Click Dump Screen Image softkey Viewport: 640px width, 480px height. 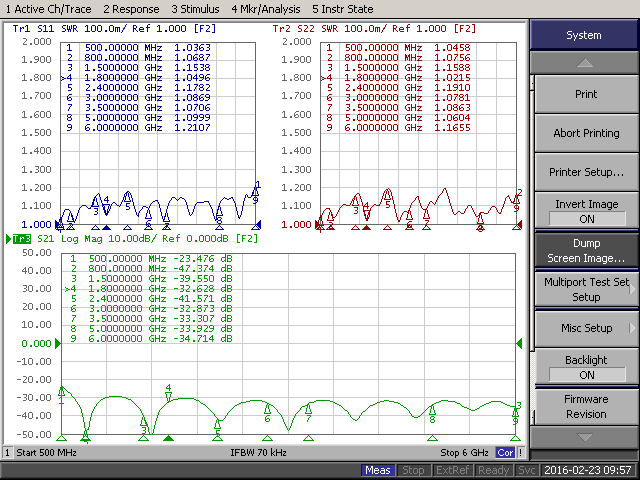coord(586,250)
